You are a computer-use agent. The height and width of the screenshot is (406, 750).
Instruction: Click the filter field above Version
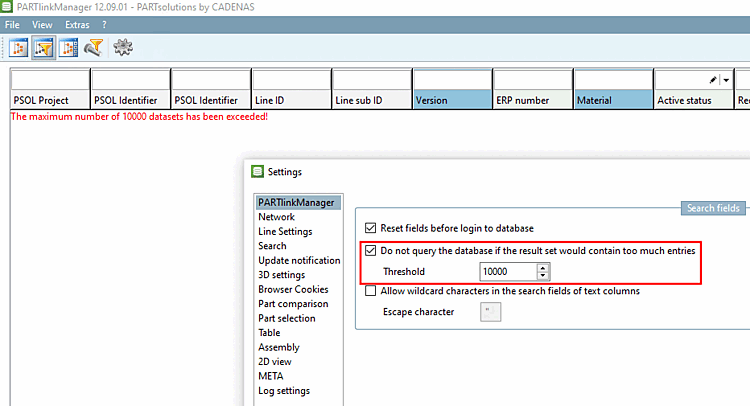pyautogui.click(x=452, y=80)
